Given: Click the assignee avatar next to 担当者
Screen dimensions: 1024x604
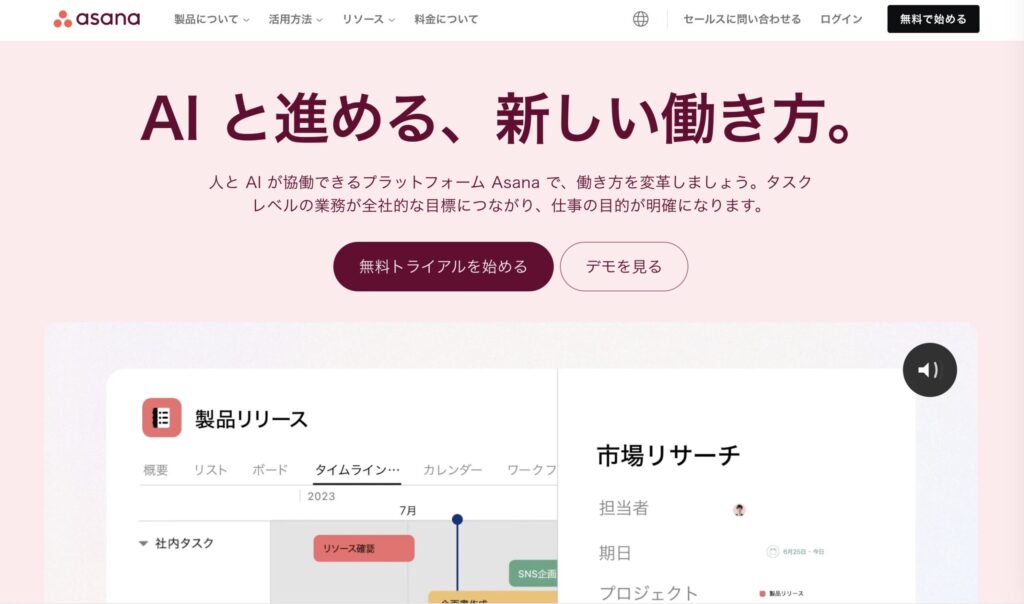Looking at the screenshot, I should coord(739,510).
